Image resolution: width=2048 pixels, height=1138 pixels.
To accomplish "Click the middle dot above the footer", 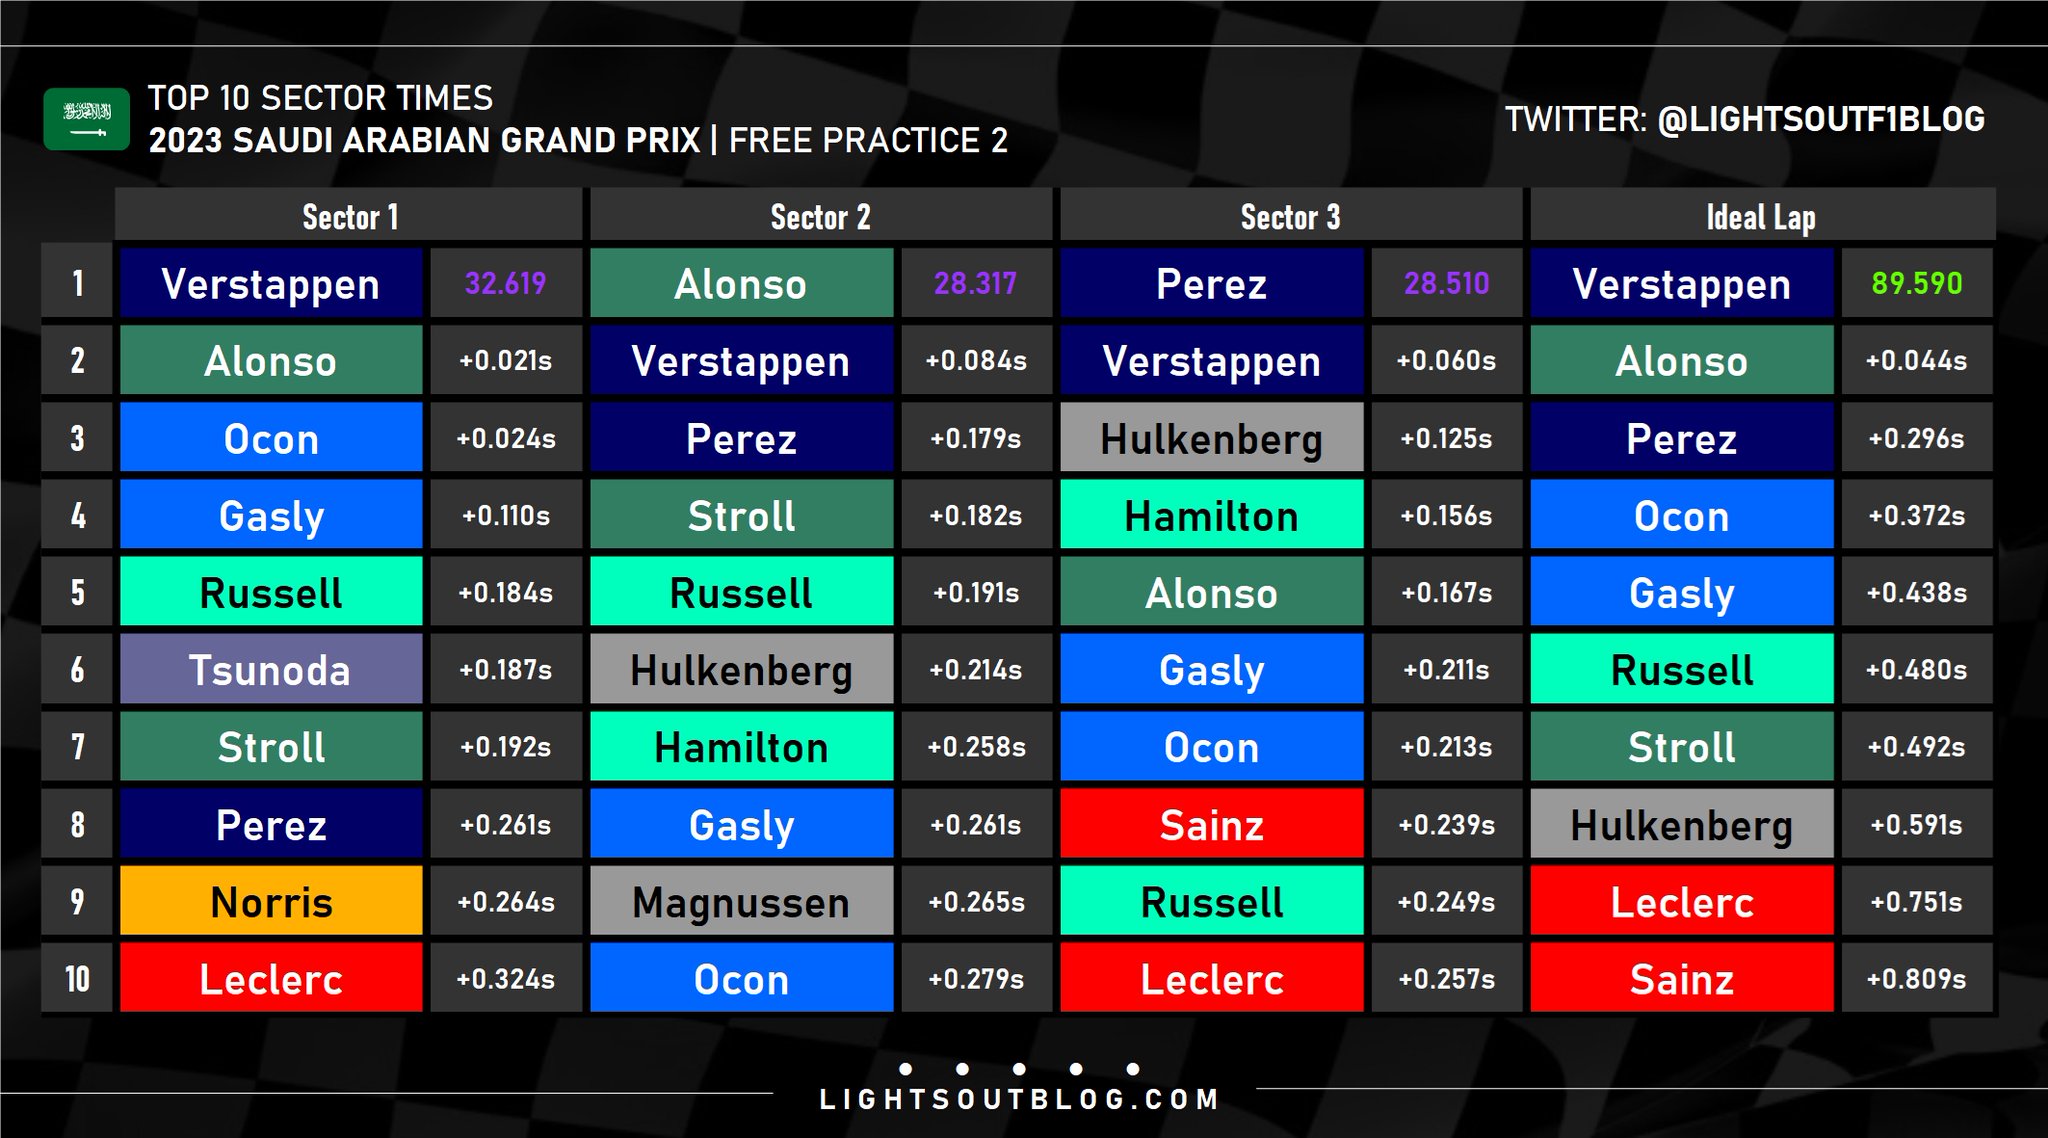I will [x=1019, y=1069].
